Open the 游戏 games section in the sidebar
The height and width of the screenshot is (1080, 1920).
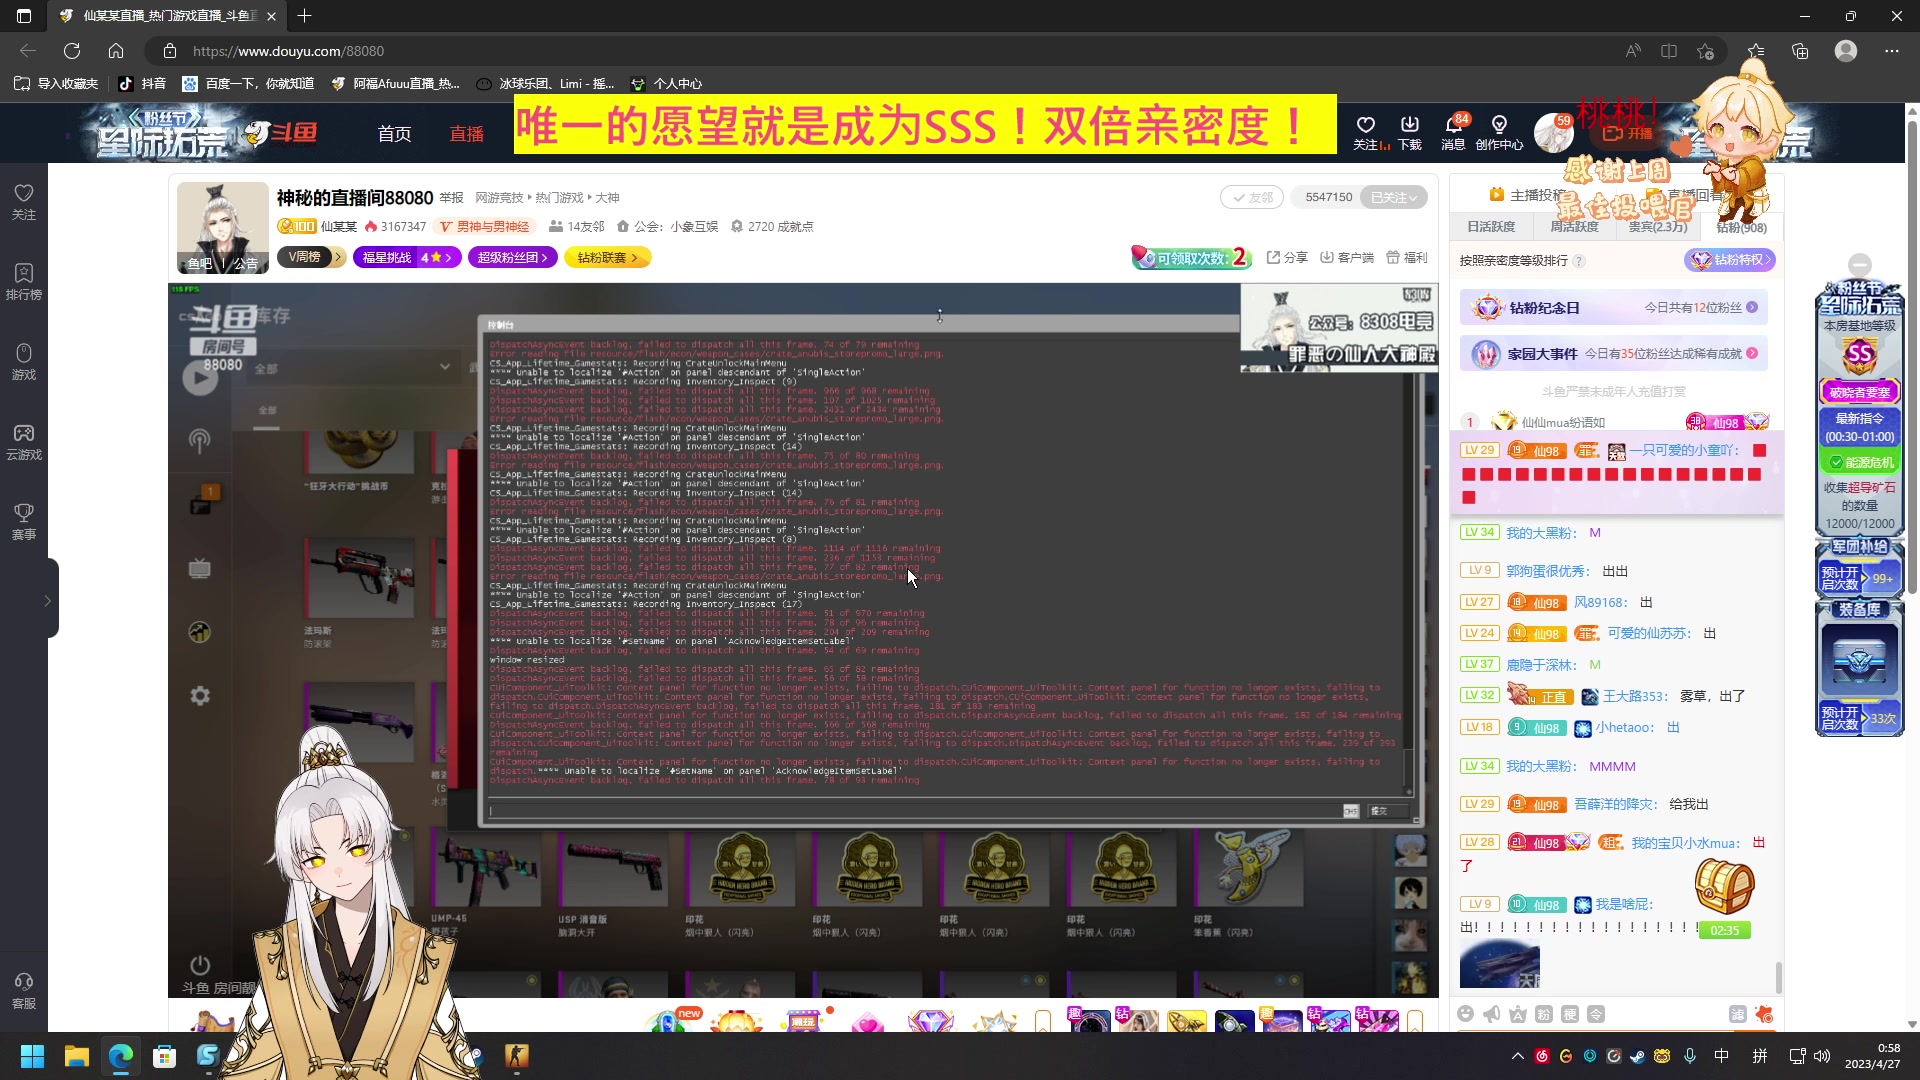(x=24, y=361)
